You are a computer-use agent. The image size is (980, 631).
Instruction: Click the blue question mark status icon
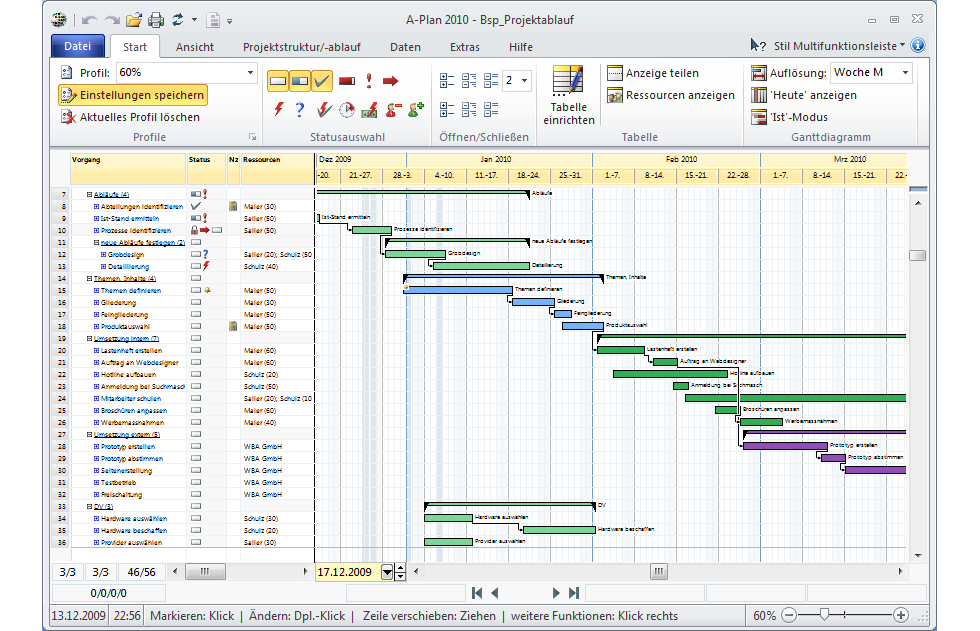(x=300, y=110)
